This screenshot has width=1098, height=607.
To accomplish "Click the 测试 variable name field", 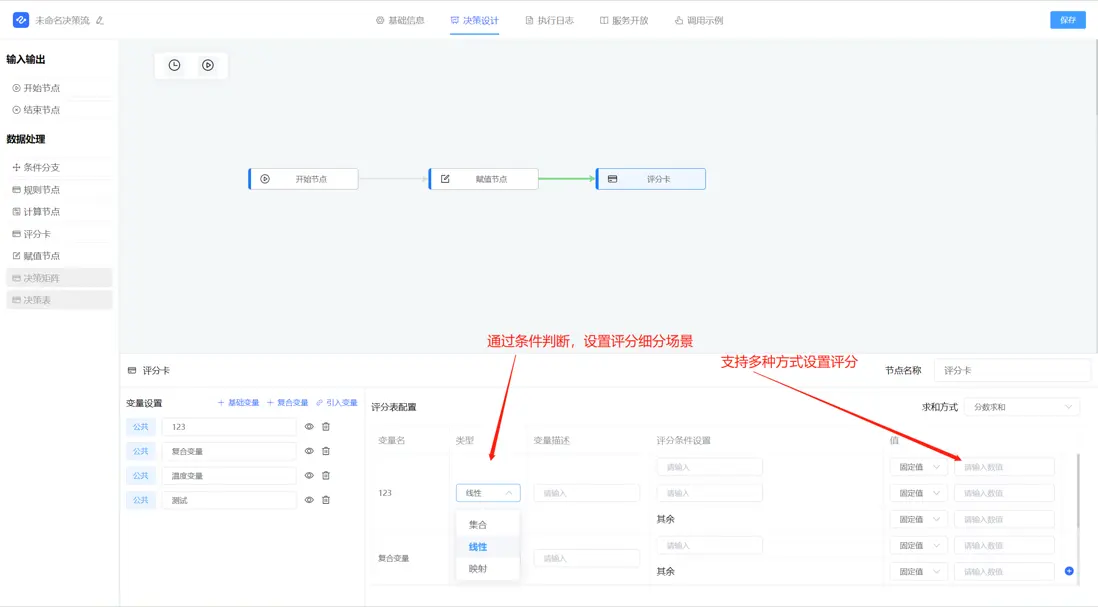I will coord(229,500).
